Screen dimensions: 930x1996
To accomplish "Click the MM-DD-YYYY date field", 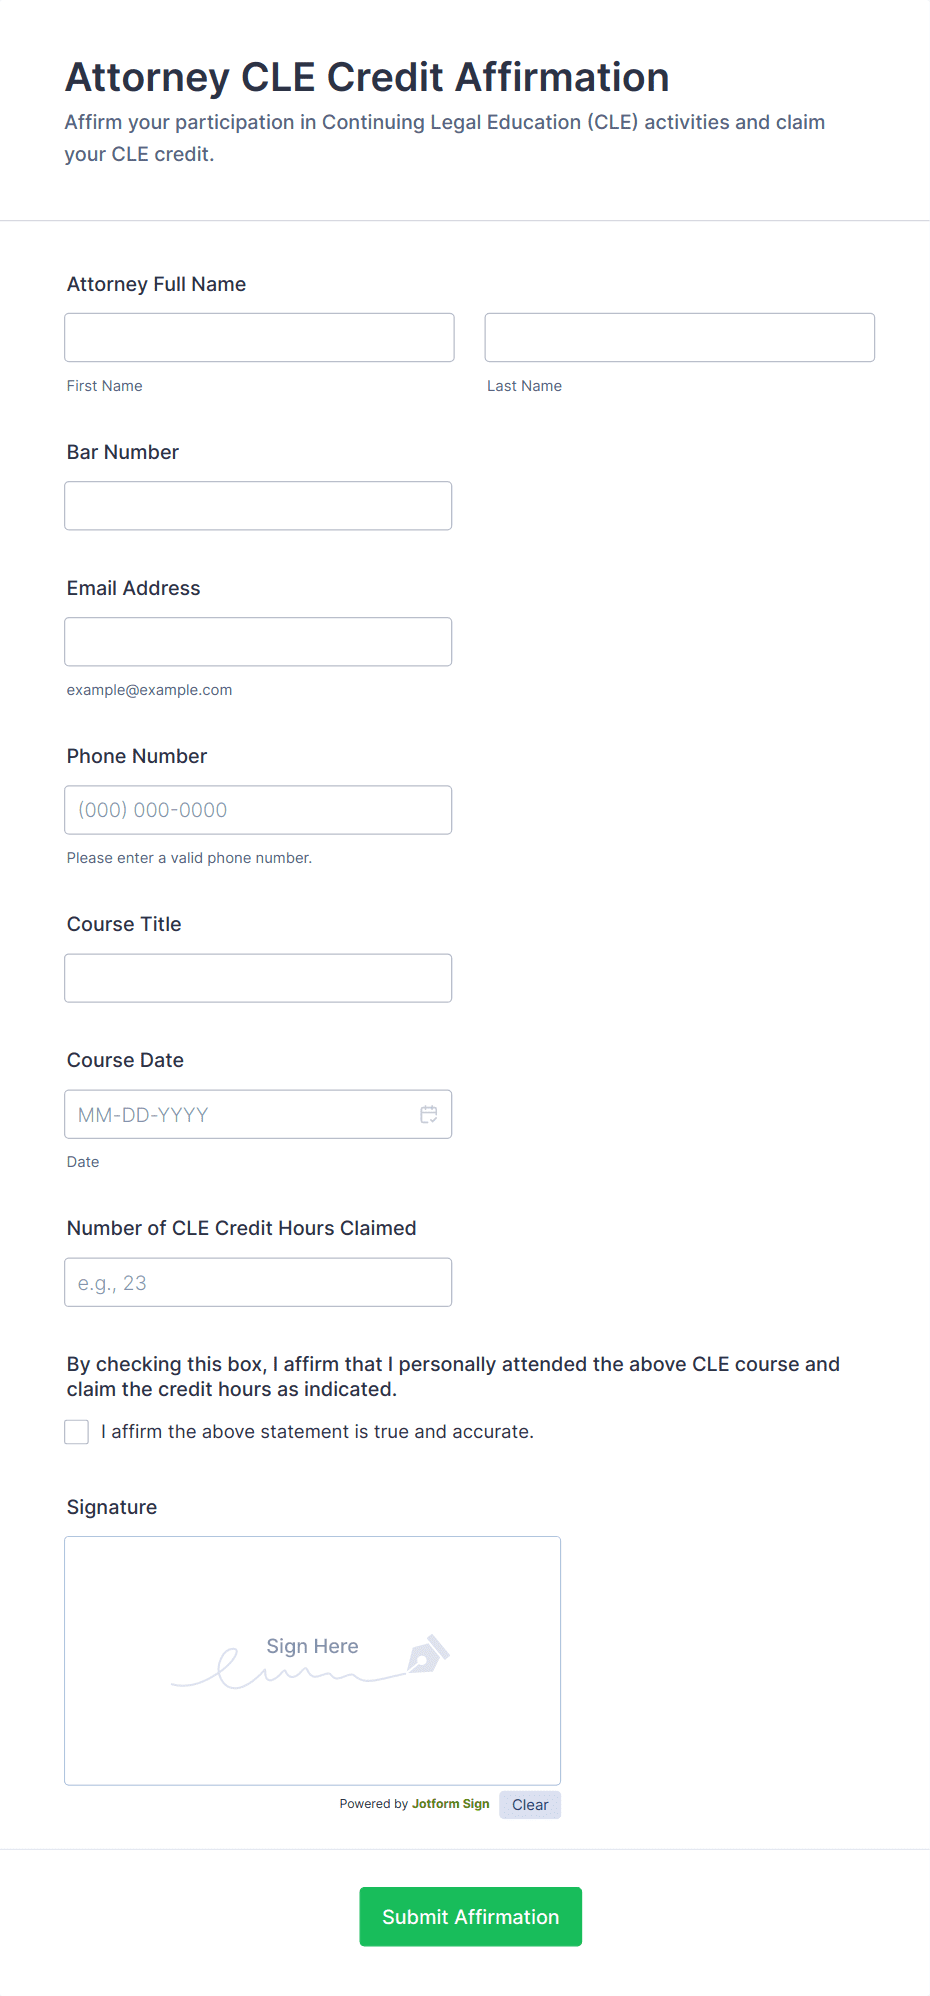I will 240,1114.
